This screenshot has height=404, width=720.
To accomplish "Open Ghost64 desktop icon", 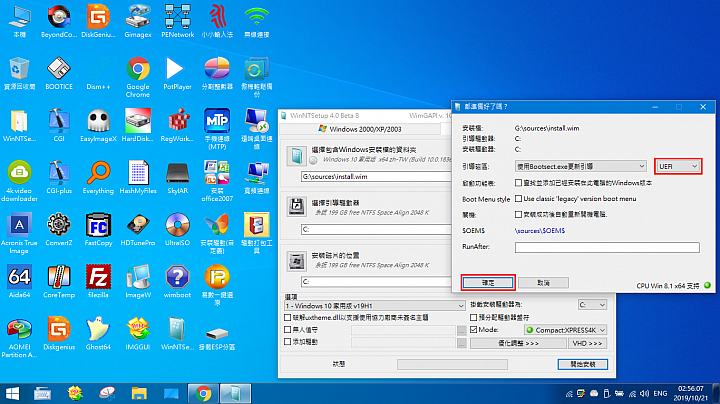I will [x=98, y=333].
